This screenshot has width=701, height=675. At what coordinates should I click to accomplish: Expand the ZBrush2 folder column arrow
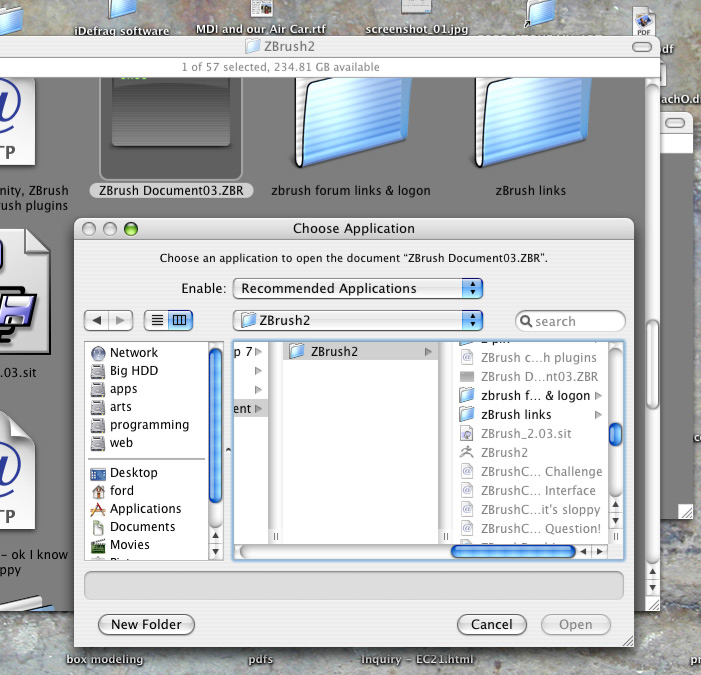[428, 352]
